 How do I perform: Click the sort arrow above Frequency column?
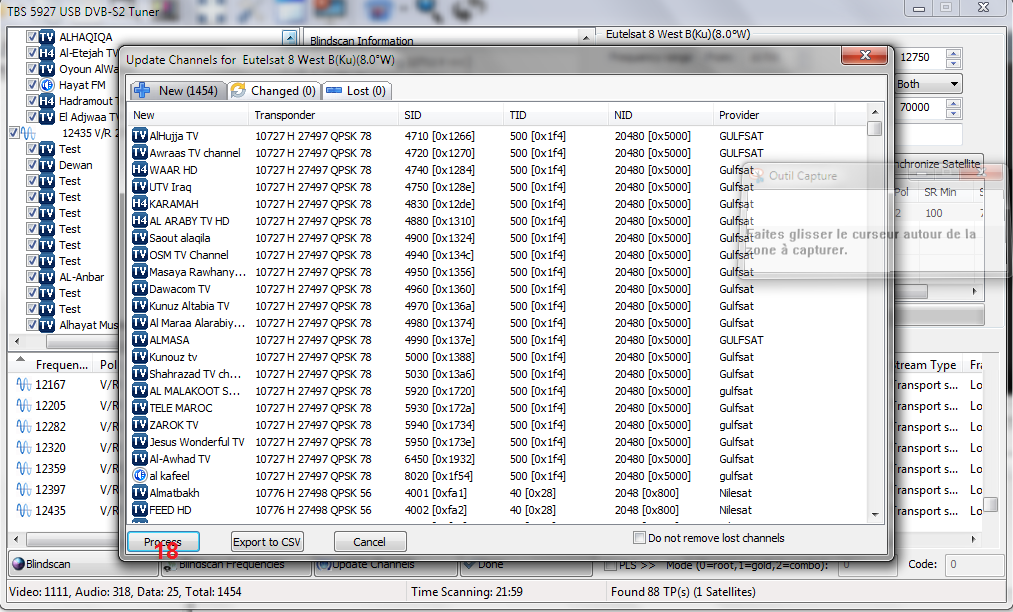click(x=21, y=357)
